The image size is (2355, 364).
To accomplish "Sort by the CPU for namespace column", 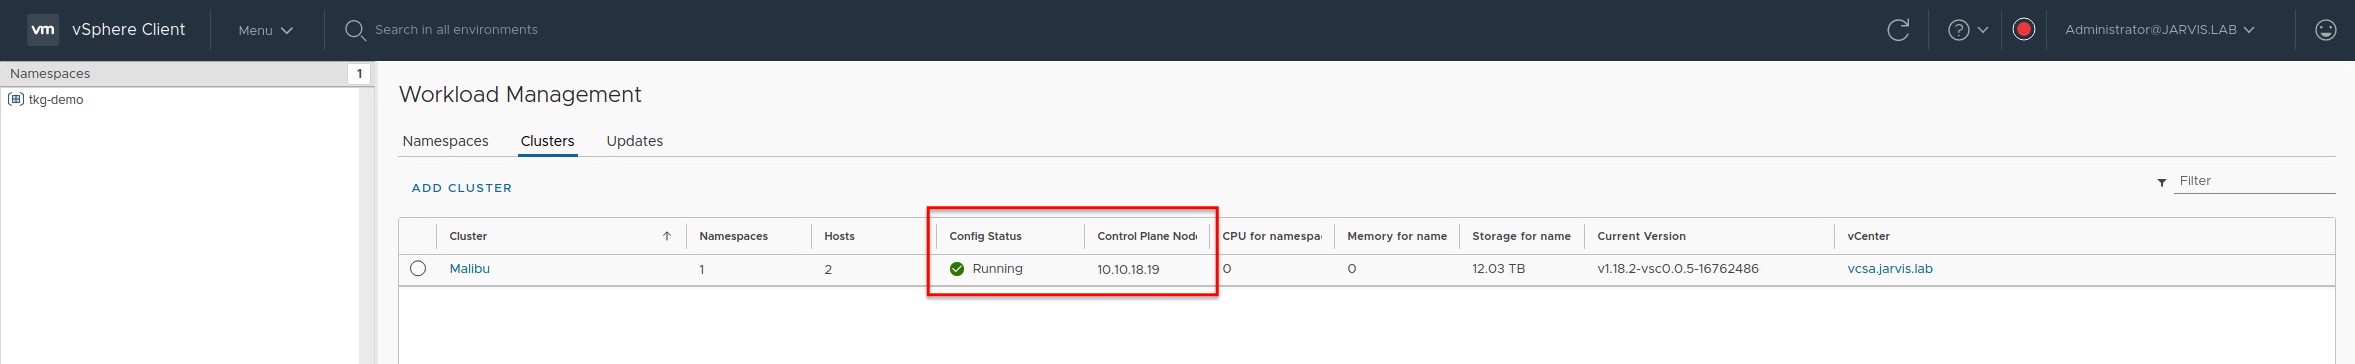I will (1271, 237).
